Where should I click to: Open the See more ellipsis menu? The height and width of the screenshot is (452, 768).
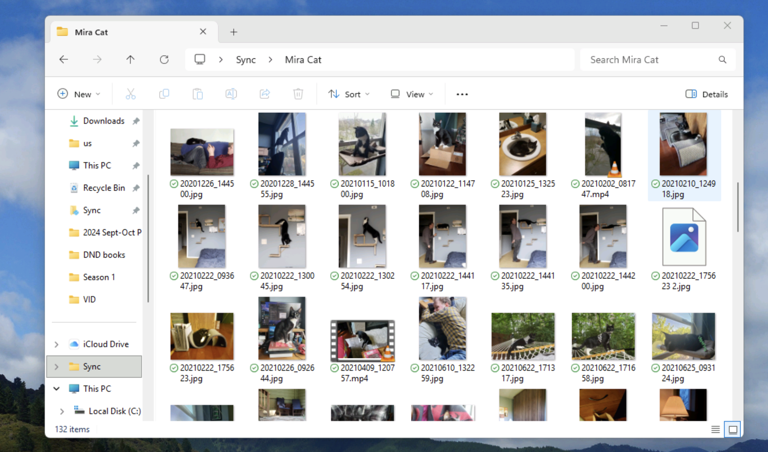coord(462,94)
